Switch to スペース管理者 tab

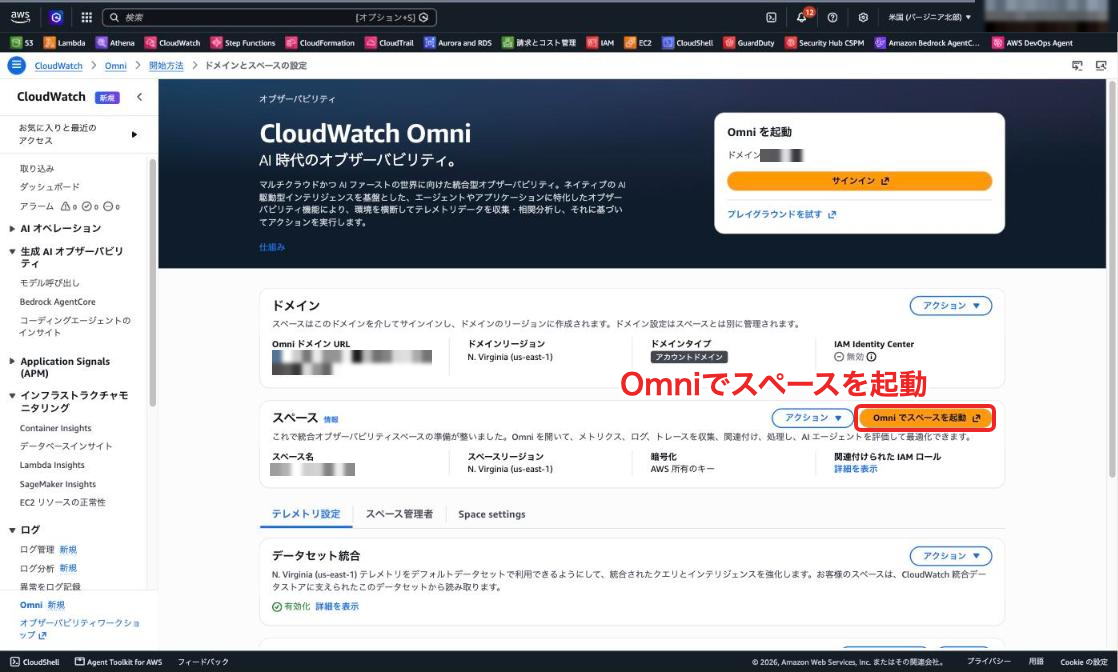[399, 514]
